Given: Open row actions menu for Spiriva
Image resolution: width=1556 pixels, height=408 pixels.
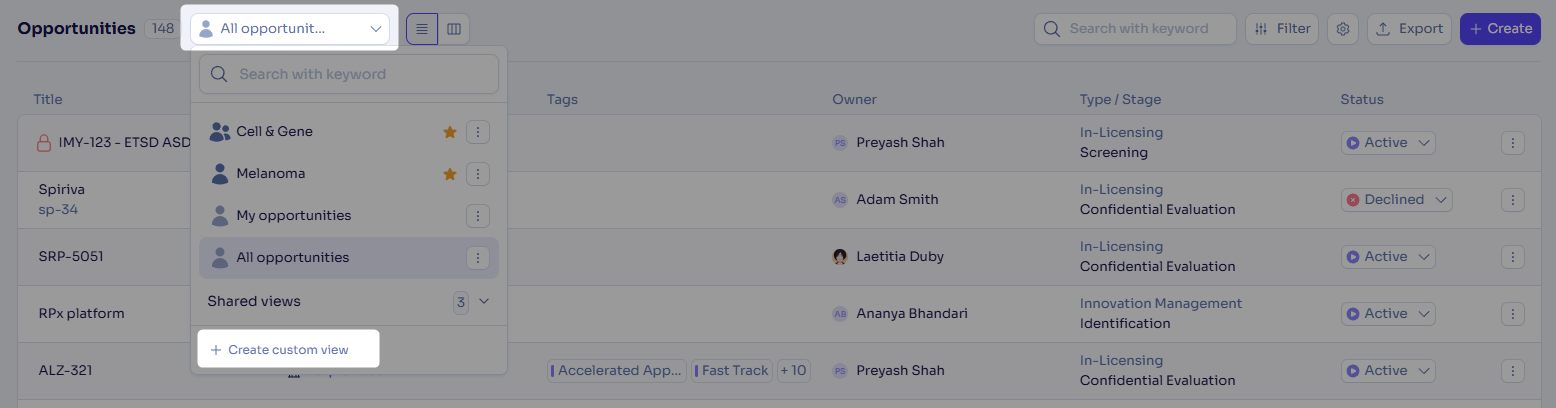Looking at the screenshot, I should 1513,200.
